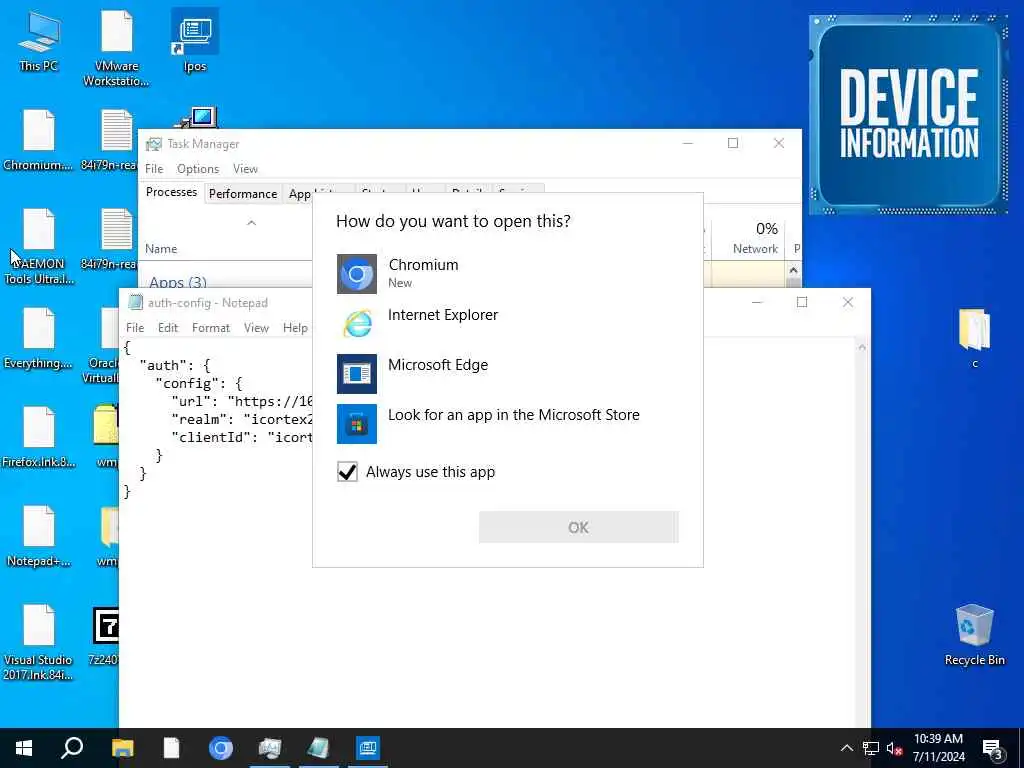
Task: Select the Chromium desktop file icon
Action: (x=38, y=140)
